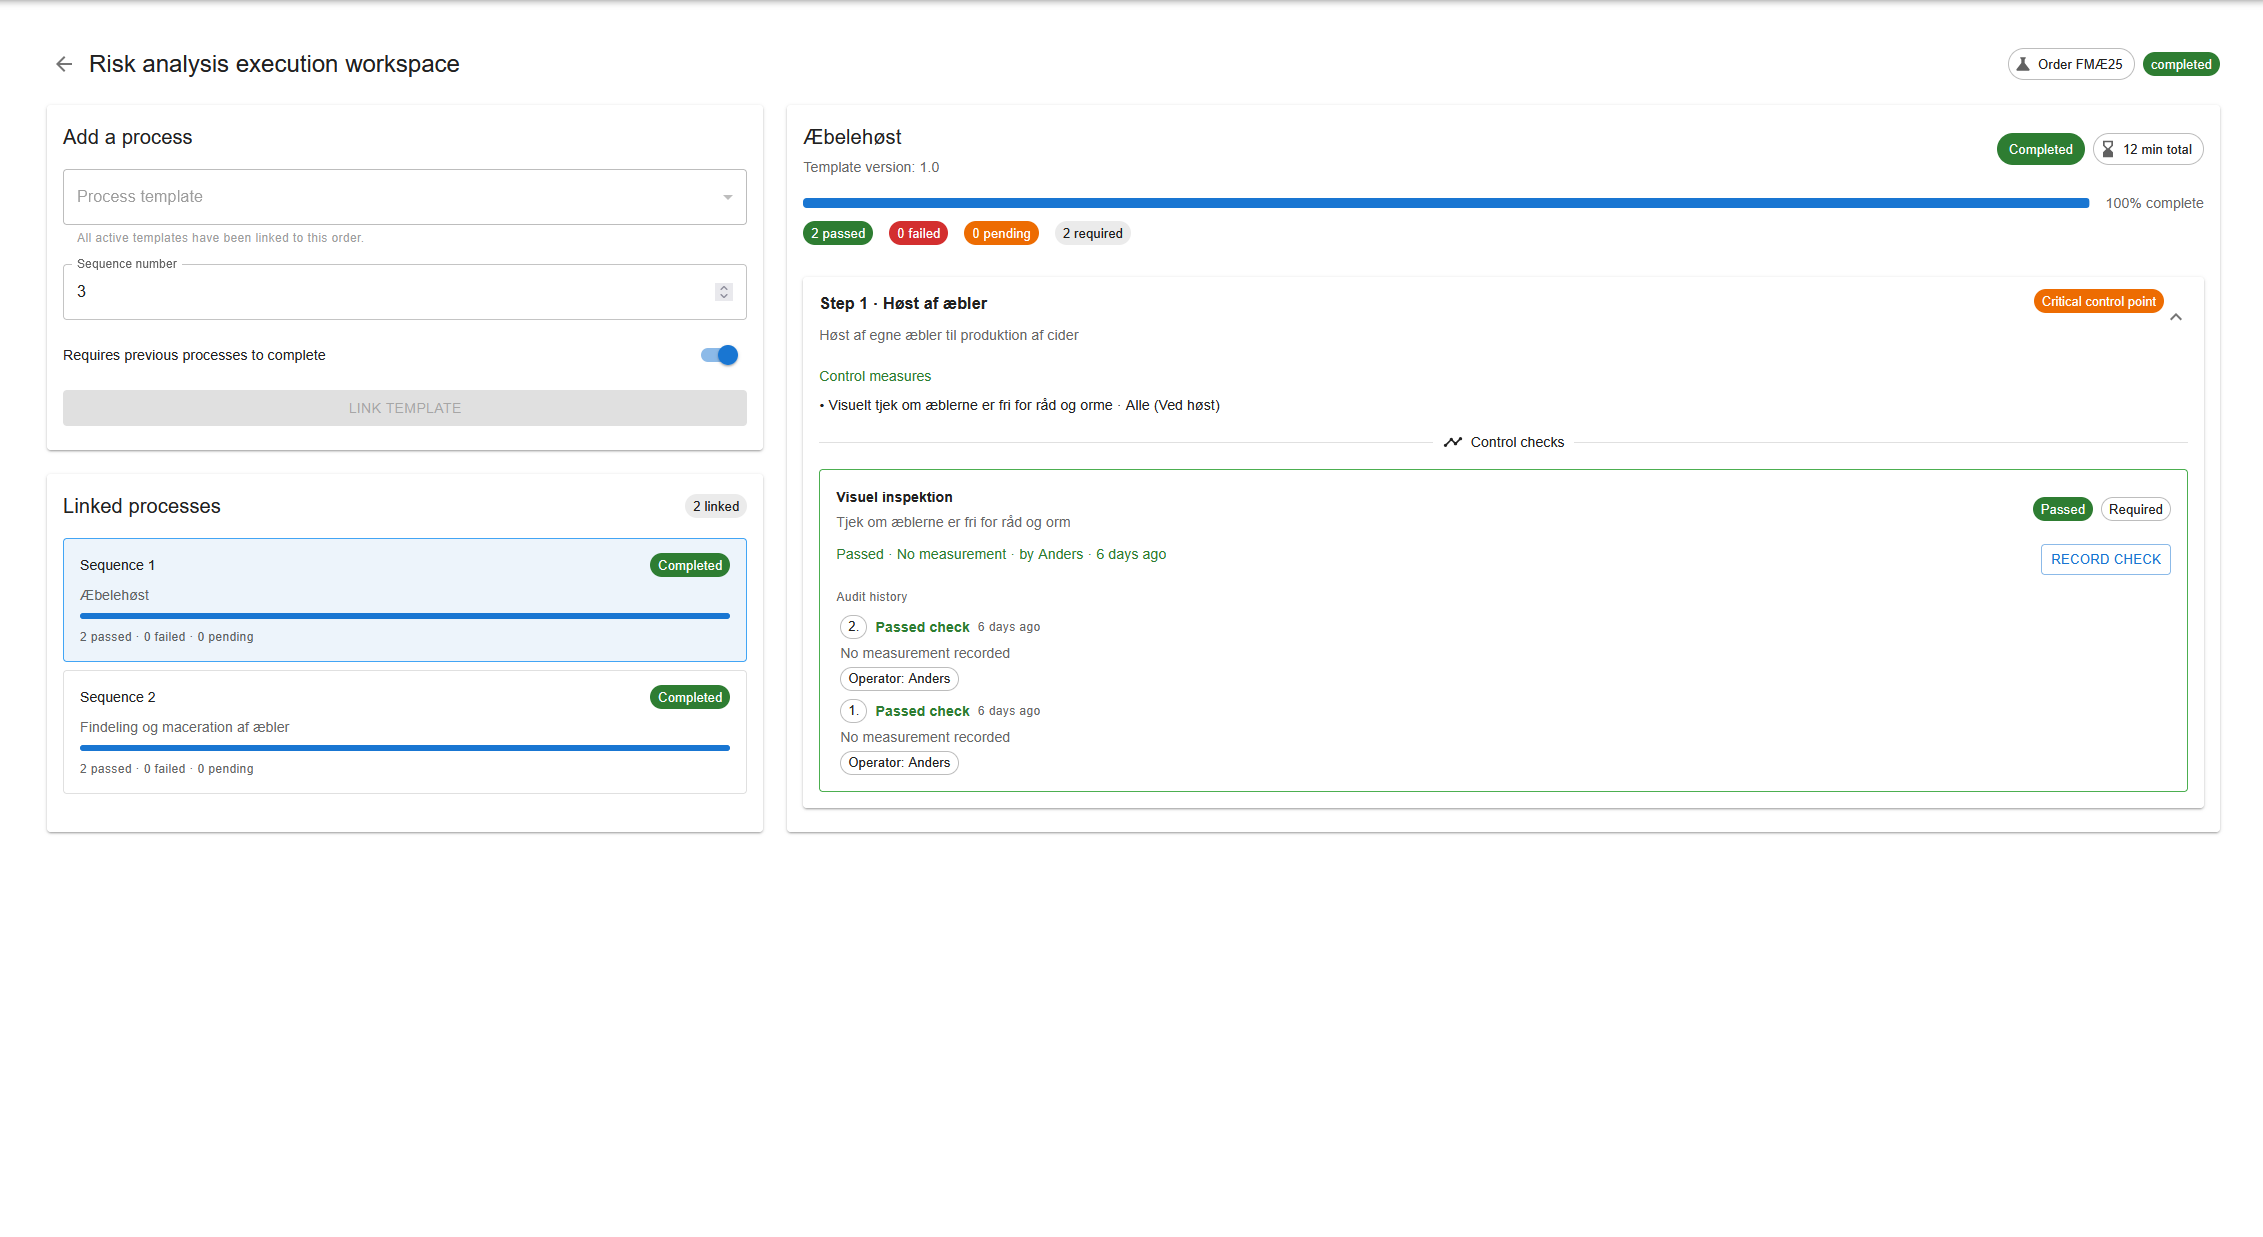Click the Completed badge on Æbelehøst
Viewport: 2263px width, 1237px height.
pyautogui.click(x=2040, y=148)
